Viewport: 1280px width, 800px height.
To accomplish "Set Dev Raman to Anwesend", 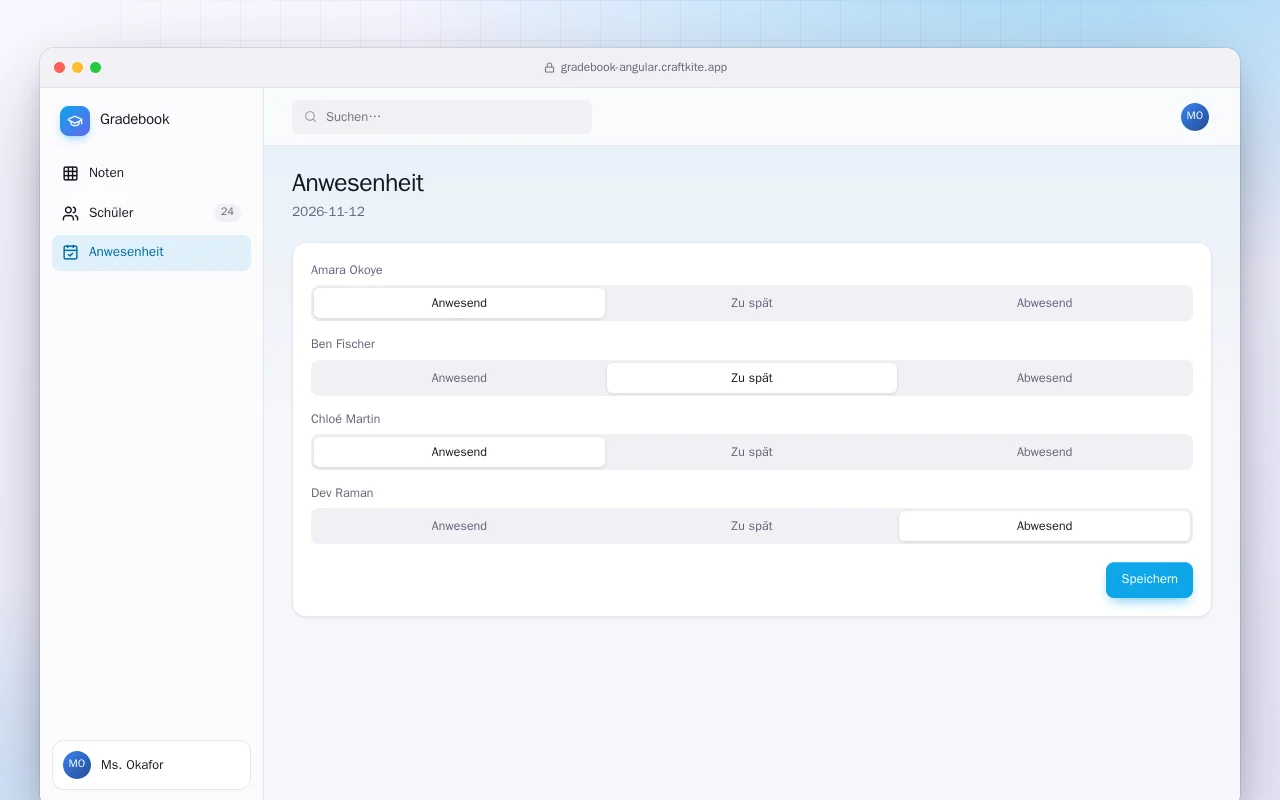I will pyautogui.click(x=459, y=526).
